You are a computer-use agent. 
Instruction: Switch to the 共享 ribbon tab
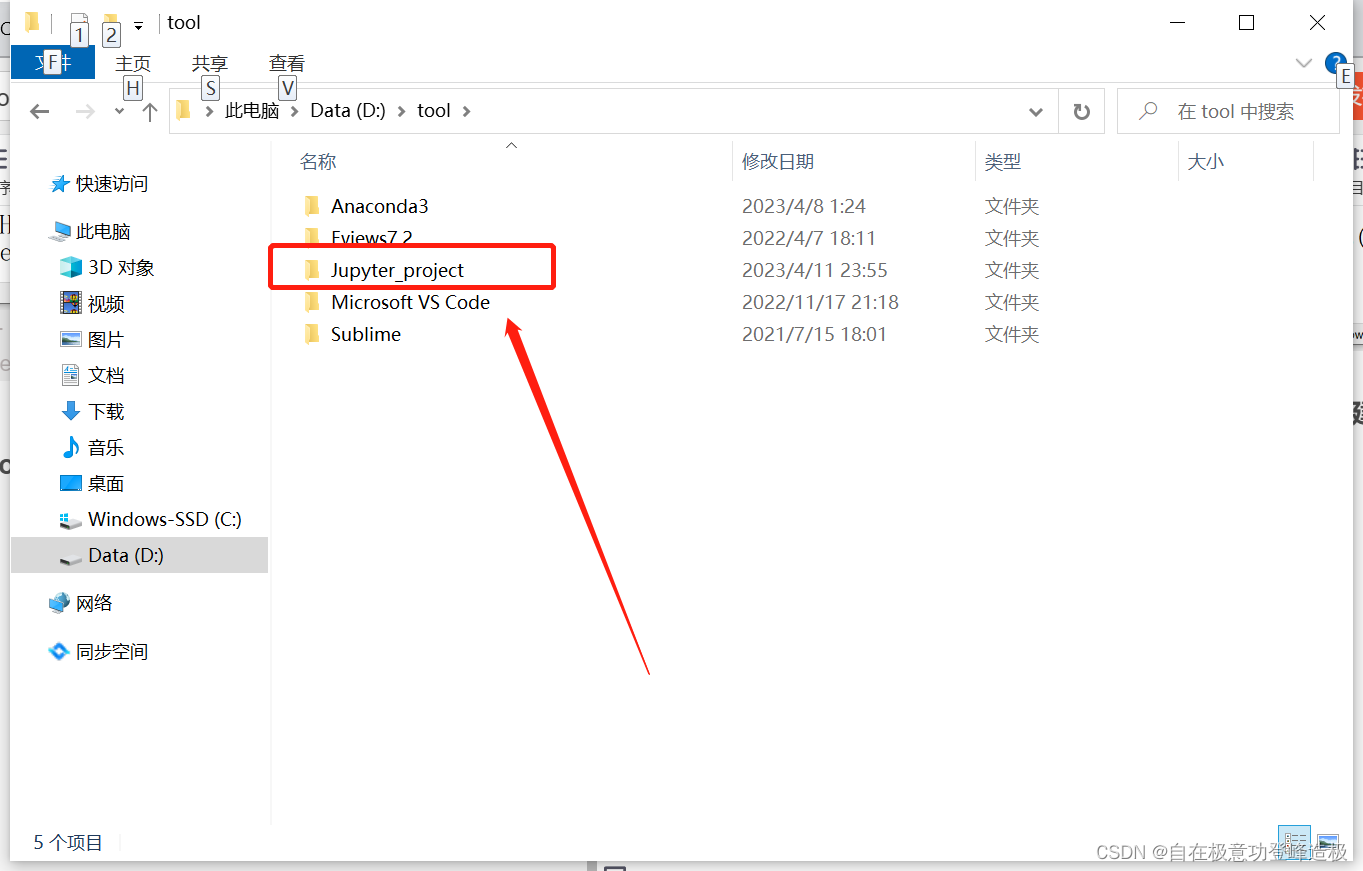[210, 63]
